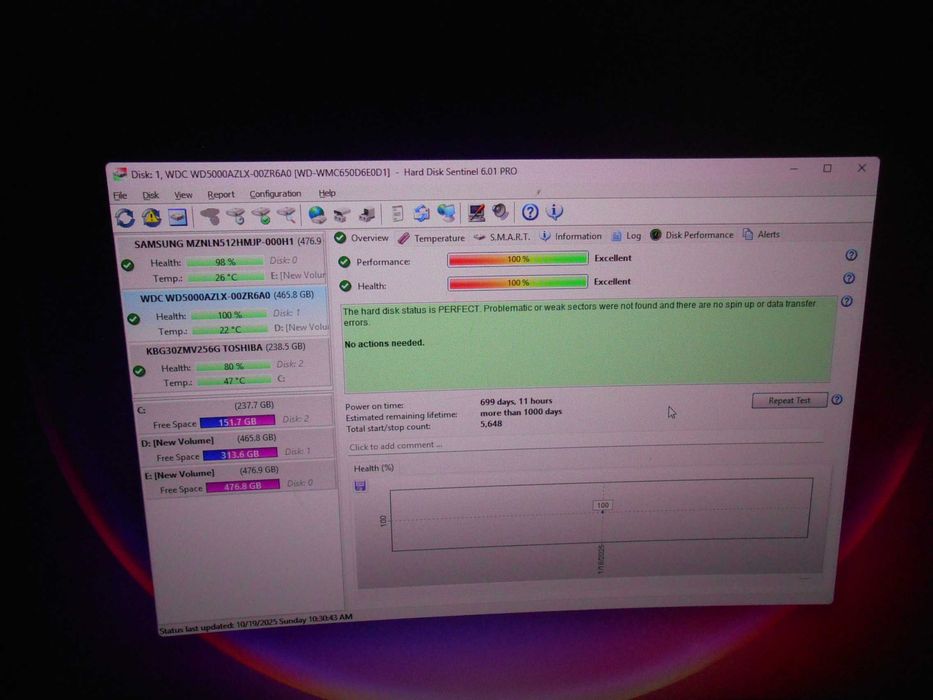Viewport: 933px width, 700px height.
Task: Open the Configuration menu
Action: [x=275, y=193]
